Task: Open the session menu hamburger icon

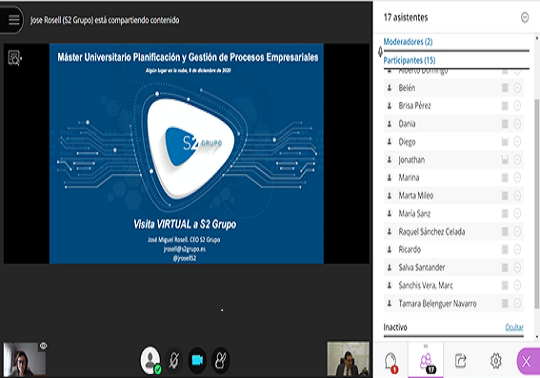Action: [14, 20]
